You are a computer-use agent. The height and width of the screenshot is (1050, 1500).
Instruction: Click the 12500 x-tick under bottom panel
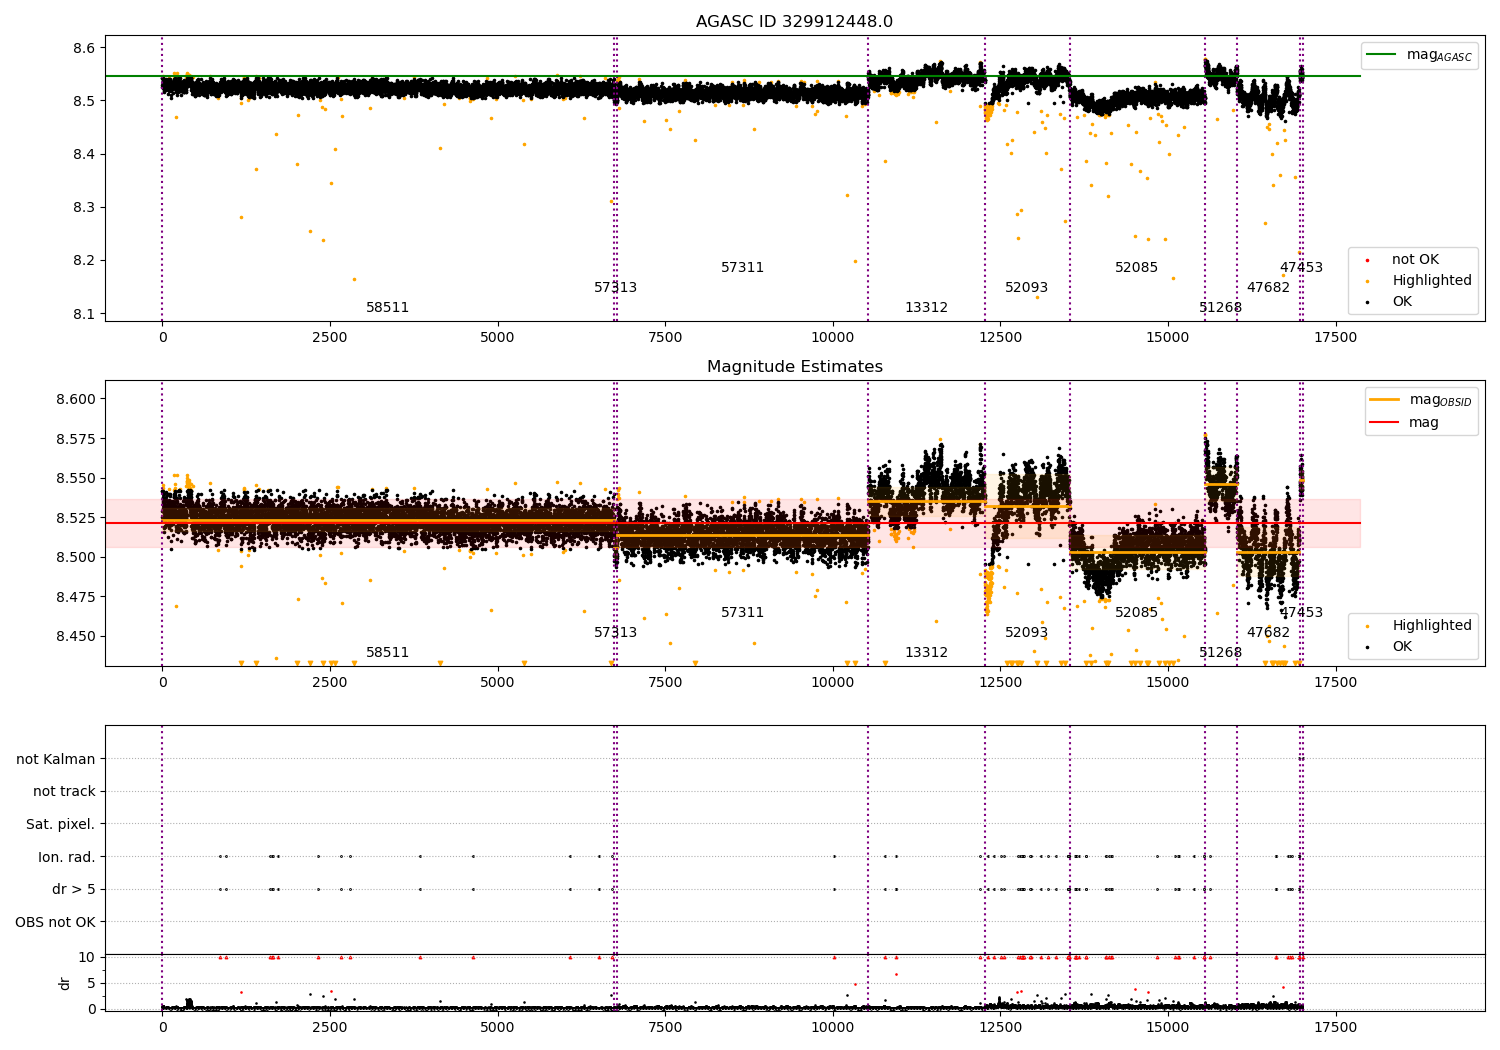[1000, 1027]
